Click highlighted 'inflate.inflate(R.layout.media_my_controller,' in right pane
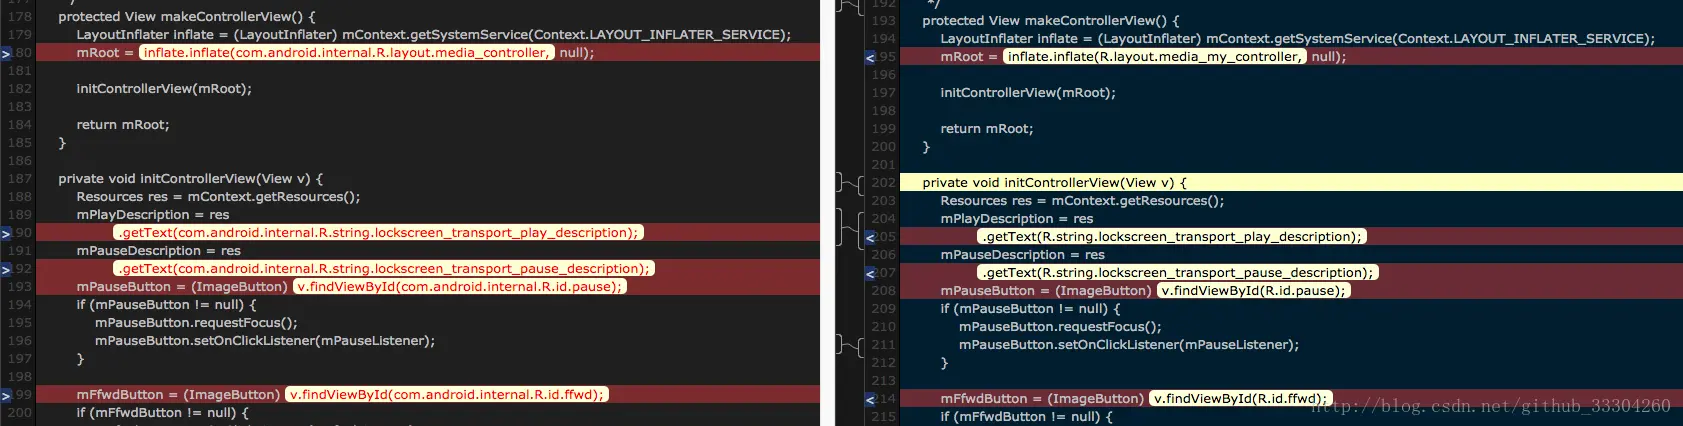1683x426 pixels. (x=1155, y=57)
